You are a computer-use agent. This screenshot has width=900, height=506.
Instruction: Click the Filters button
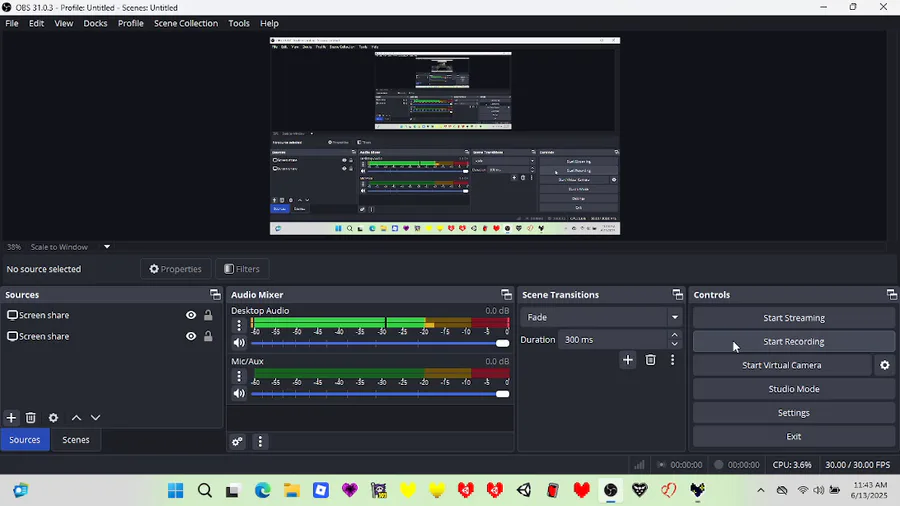pyautogui.click(x=242, y=269)
